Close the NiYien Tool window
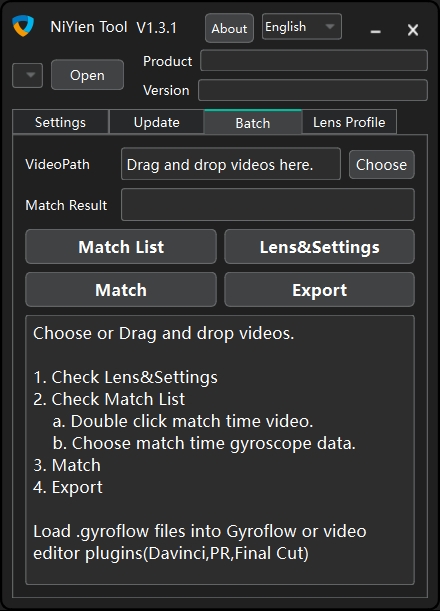 (413, 30)
